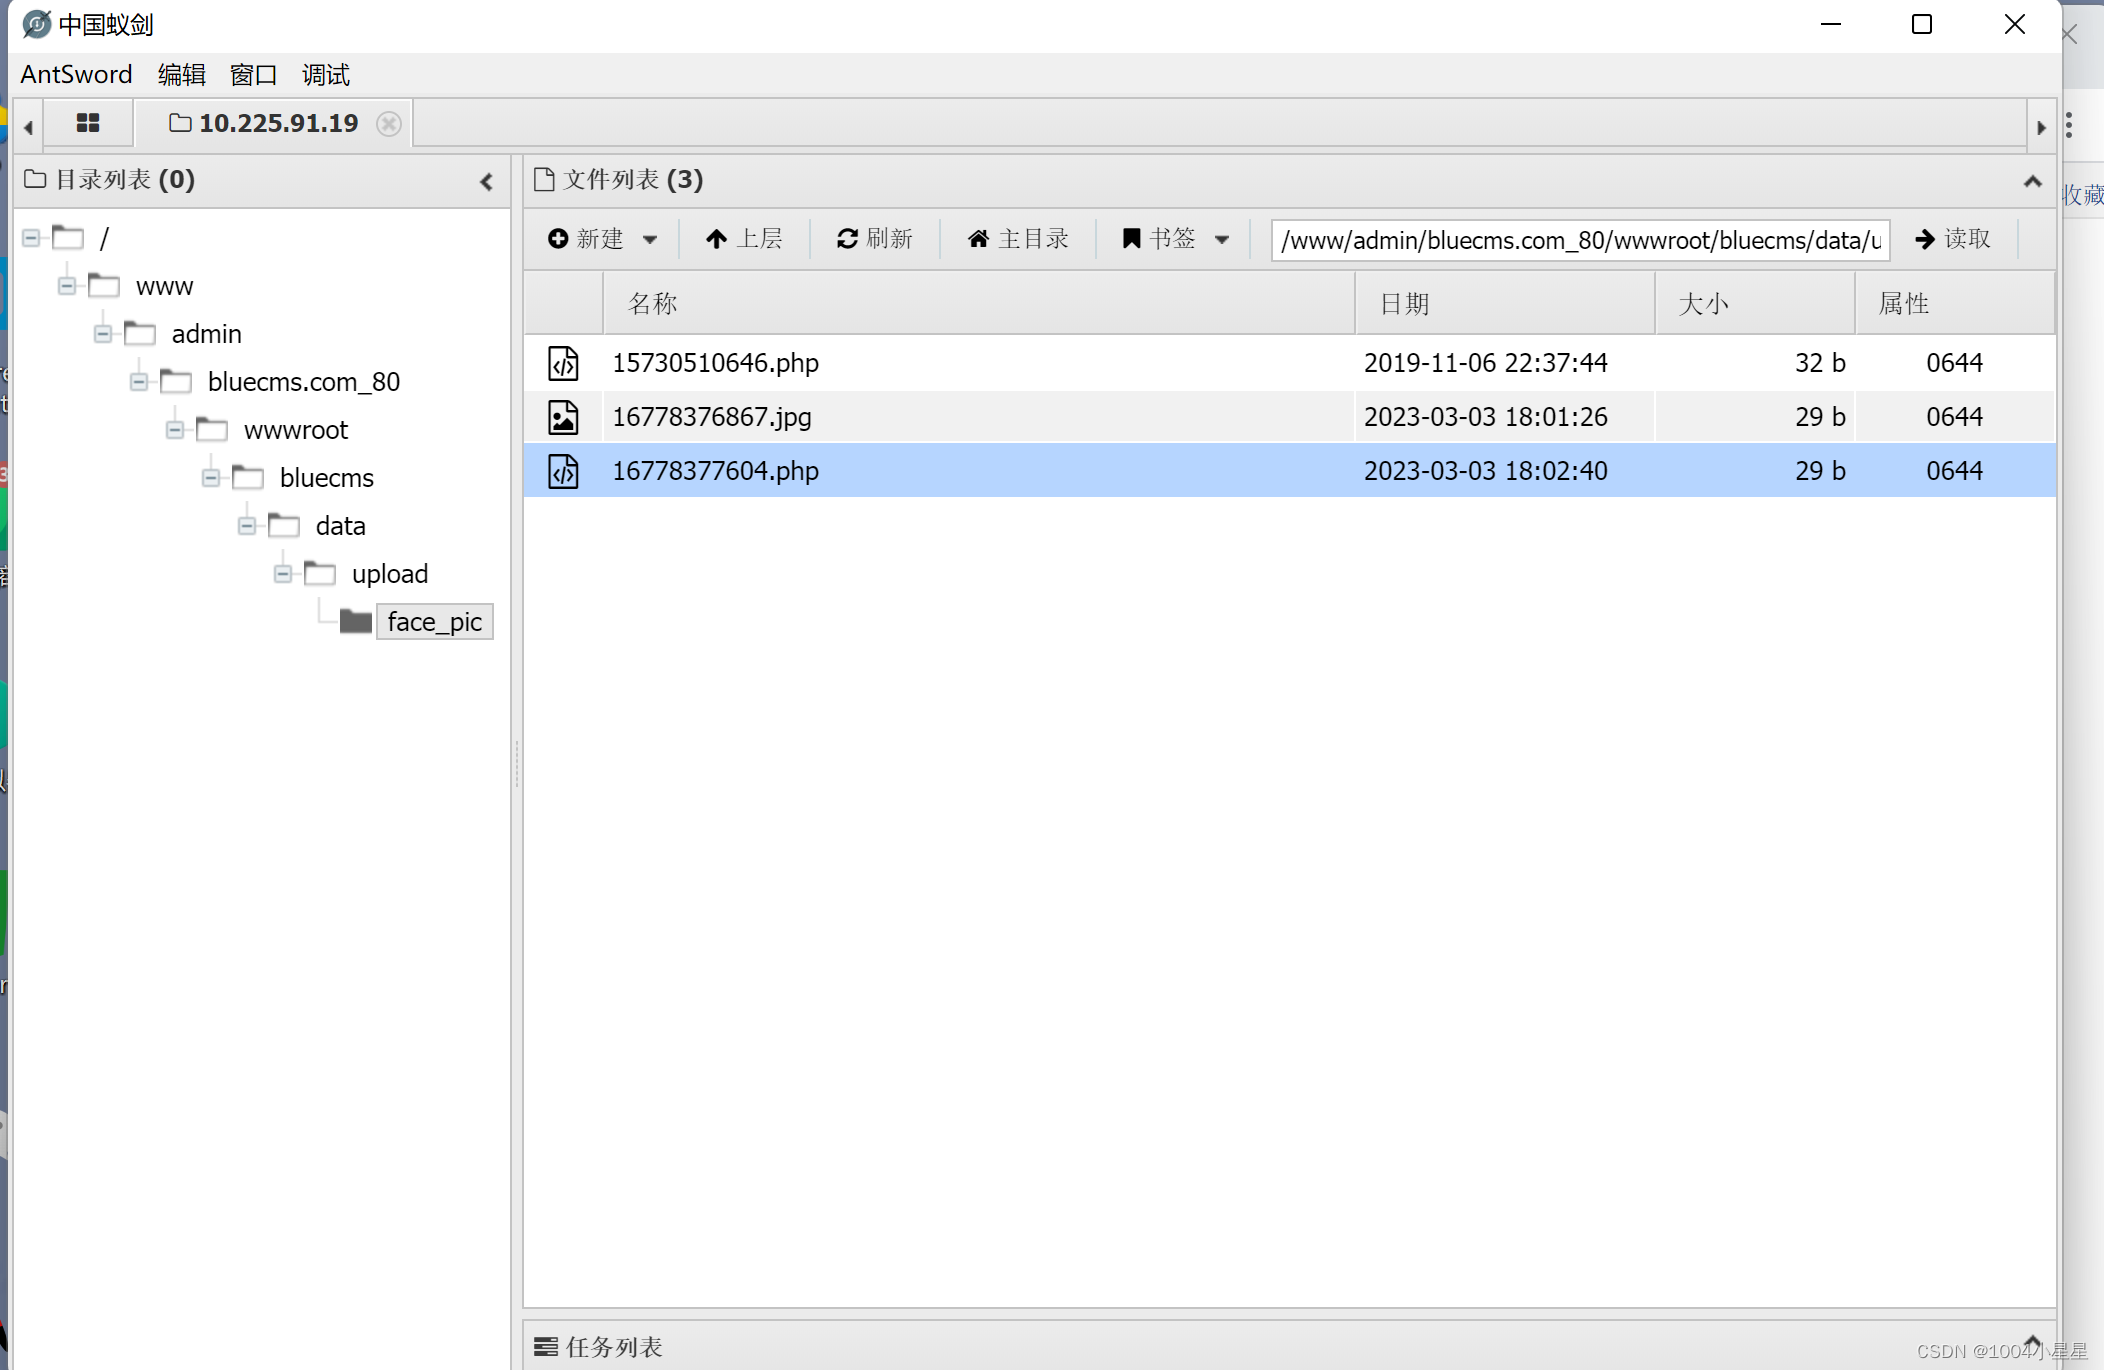Click the 32 b size cell

[x=1820, y=363]
